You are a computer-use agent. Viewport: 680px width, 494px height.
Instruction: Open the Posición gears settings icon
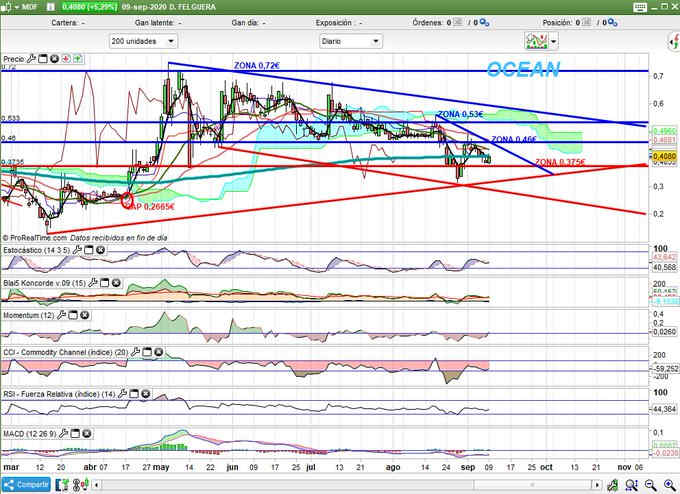(x=612, y=23)
